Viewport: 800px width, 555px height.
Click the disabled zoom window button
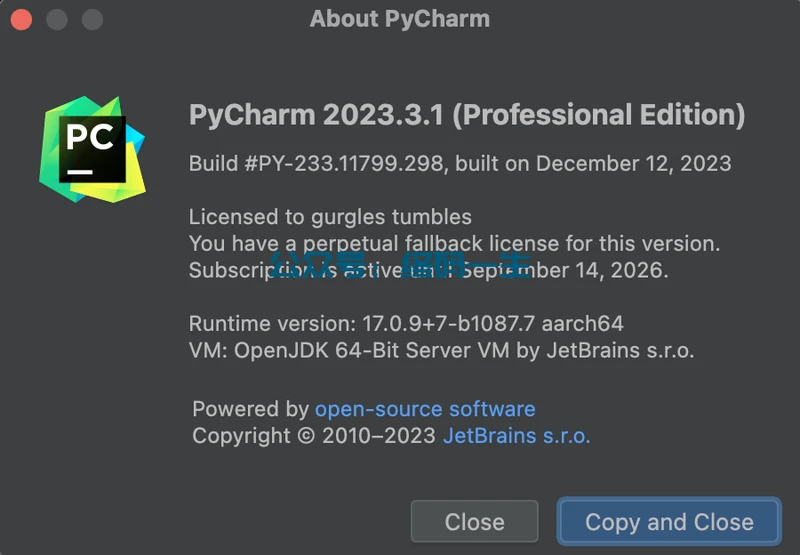(x=92, y=20)
